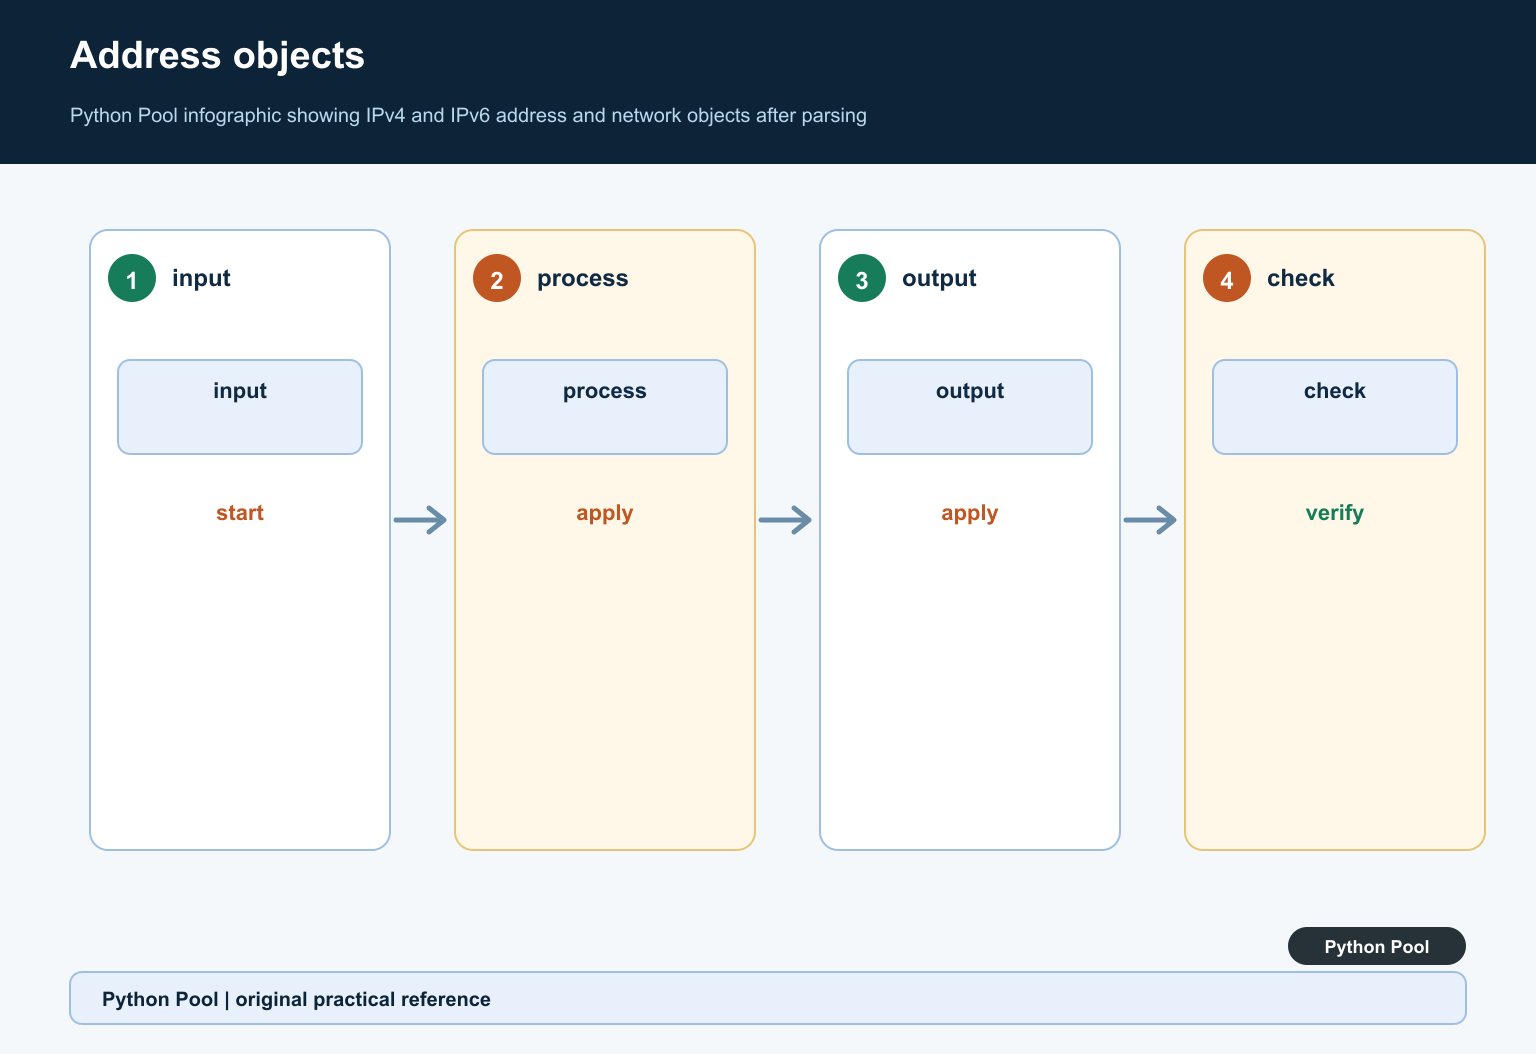The height and width of the screenshot is (1054, 1536).
Task: Click the 'output' heading beside badge 3
Action: point(939,278)
